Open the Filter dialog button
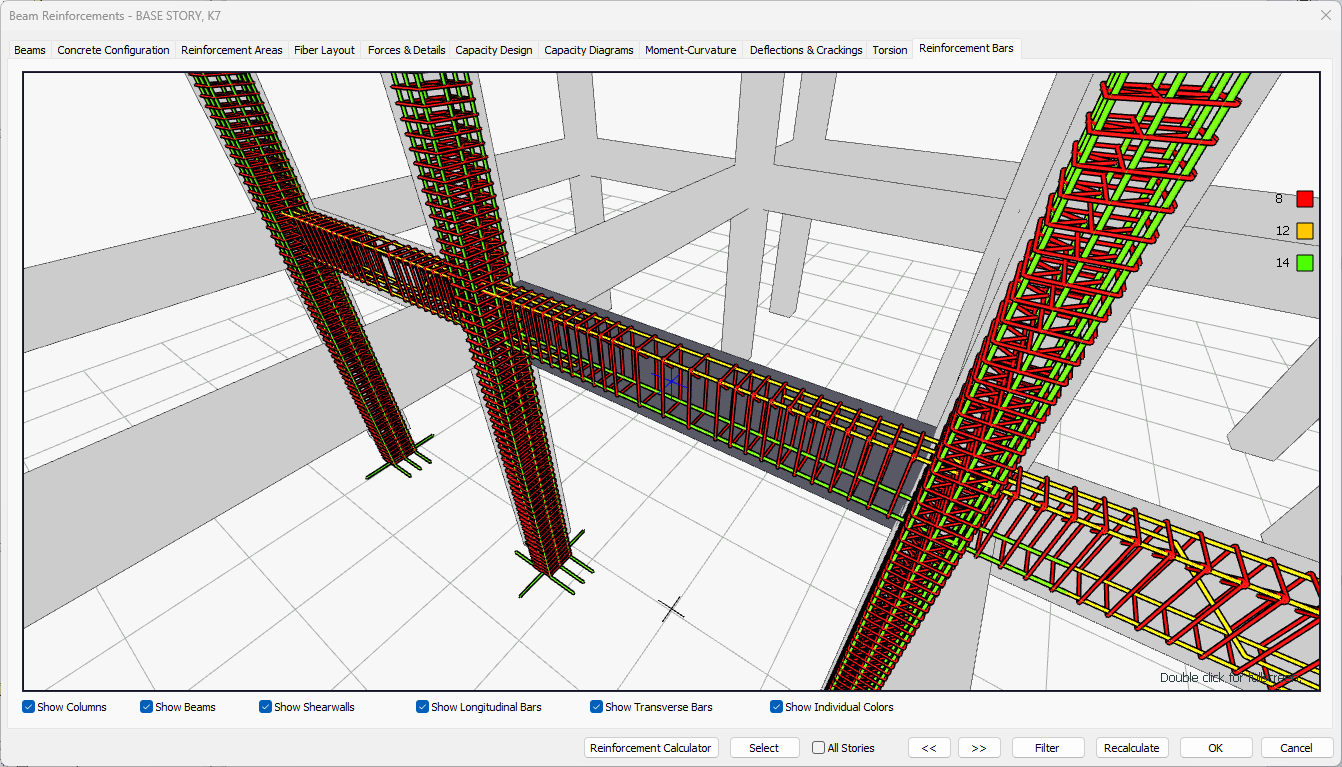The width and height of the screenshot is (1342, 767). (x=1047, y=748)
